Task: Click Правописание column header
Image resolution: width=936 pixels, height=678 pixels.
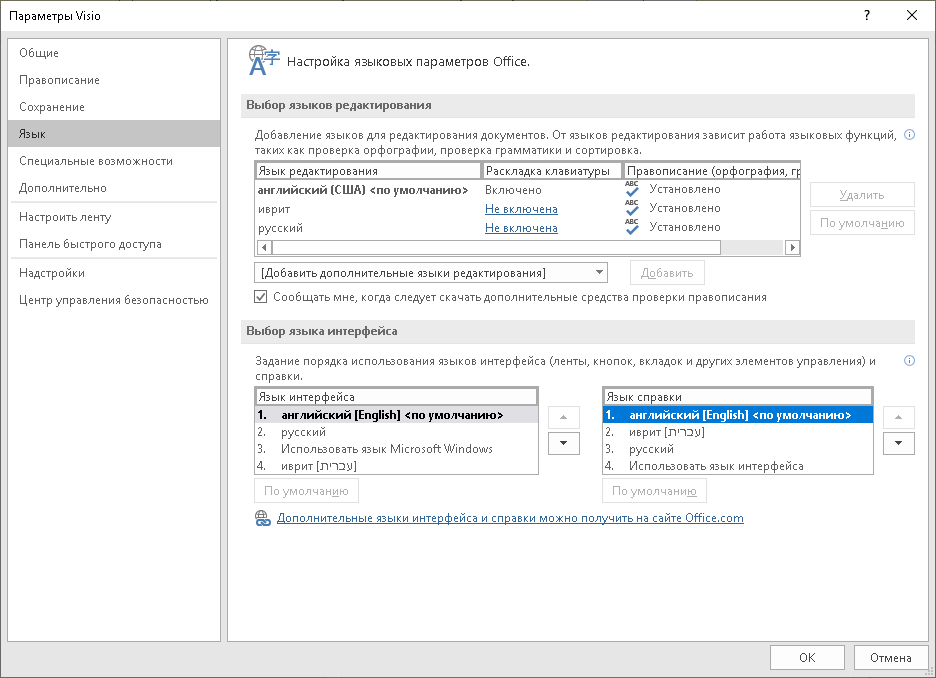Action: click(x=712, y=171)
